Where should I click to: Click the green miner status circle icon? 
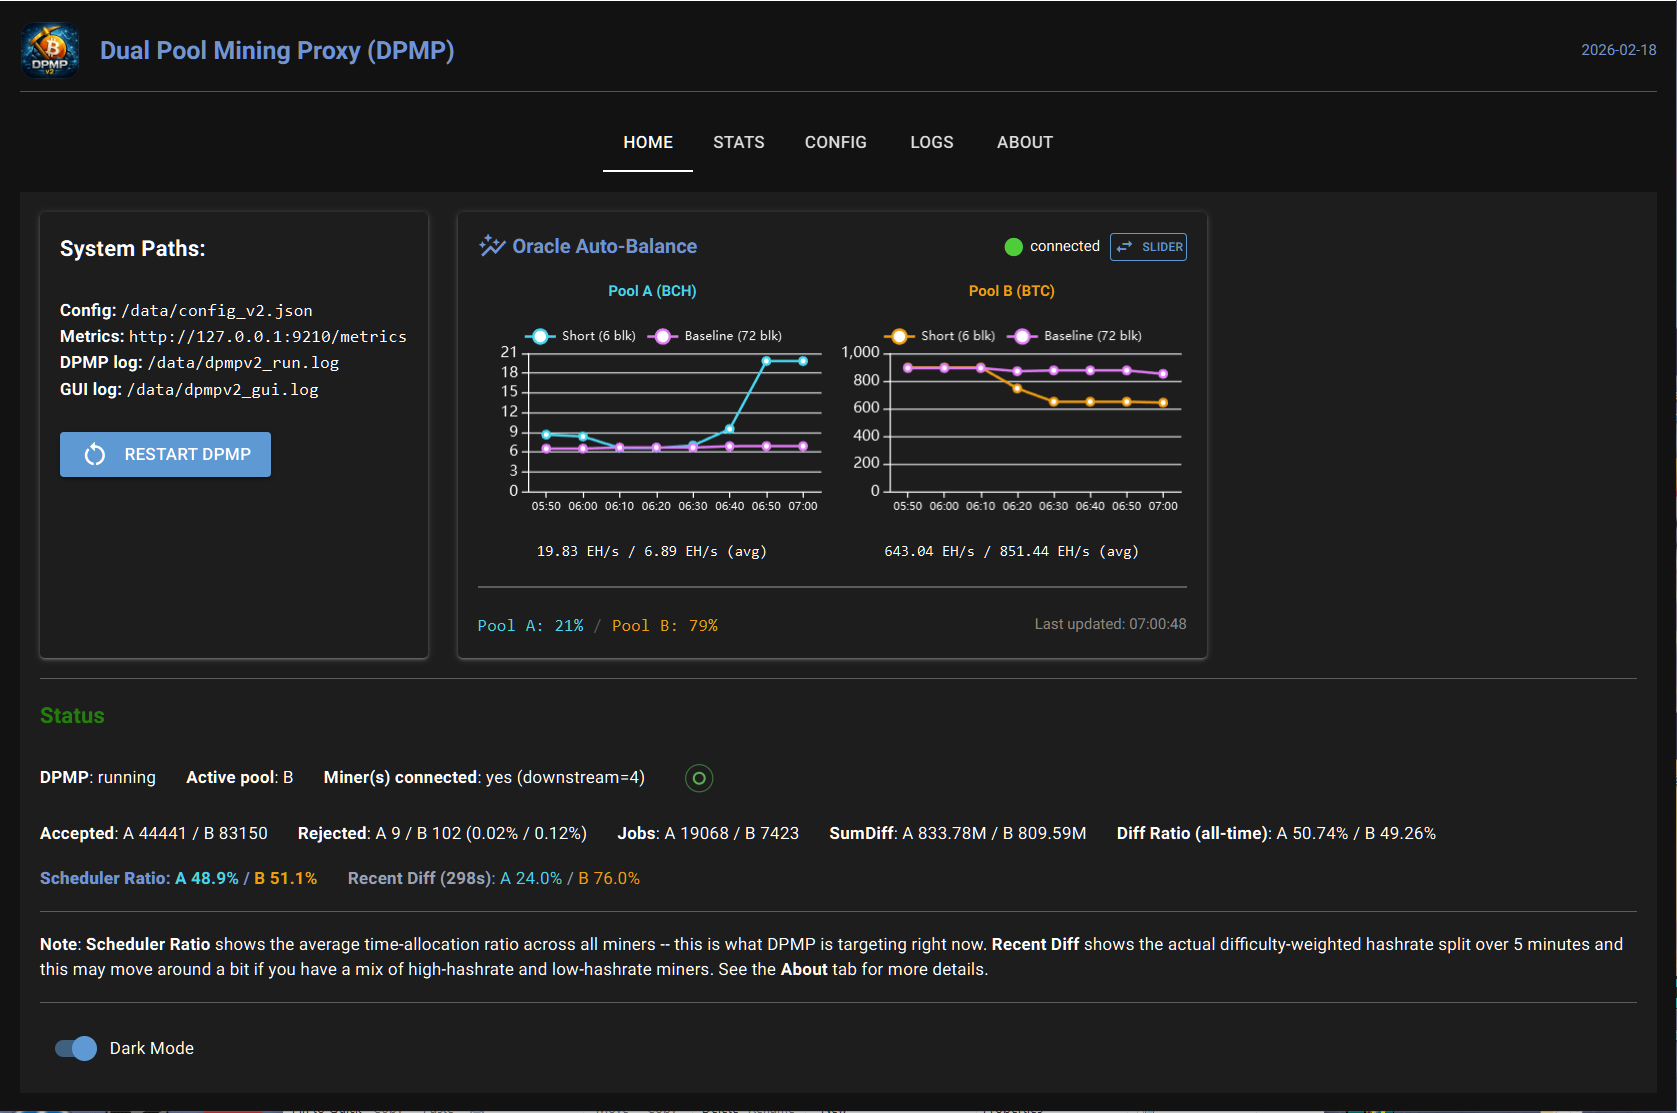[x=699, y=778]
